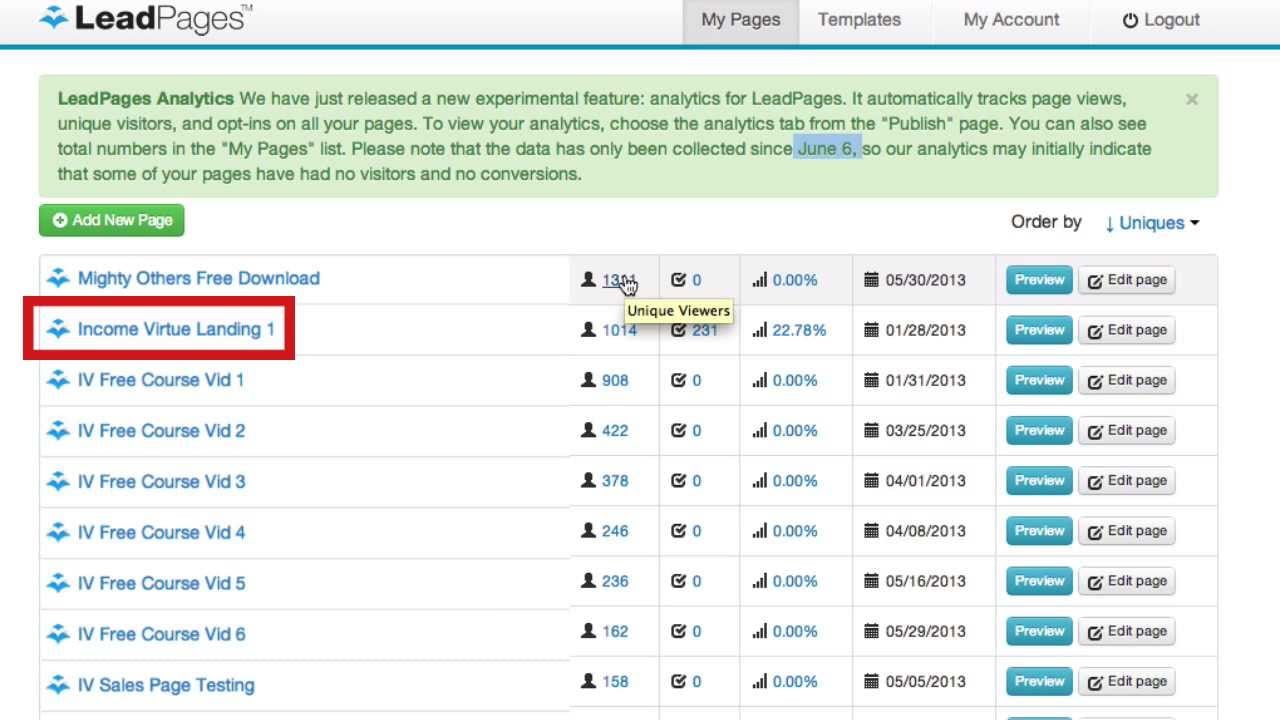
Task: Open IV Free Course Vid 2
Action: pos(161,431)
